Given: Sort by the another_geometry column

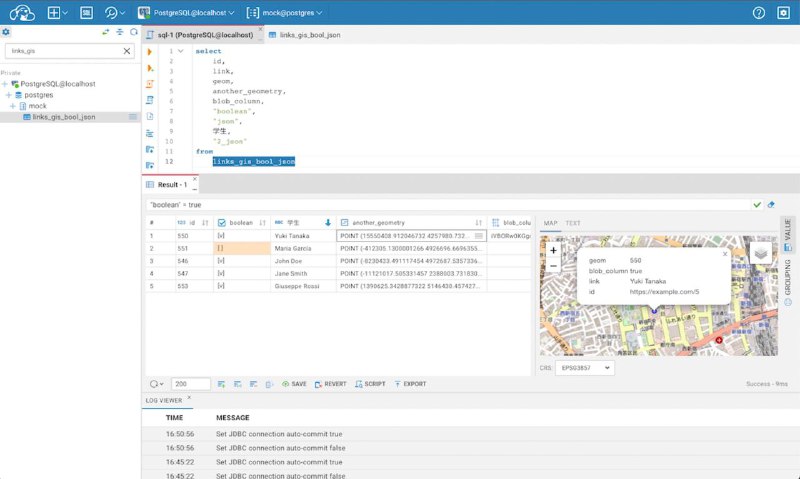Looking at the screenshot, I should tap(479, 223).
